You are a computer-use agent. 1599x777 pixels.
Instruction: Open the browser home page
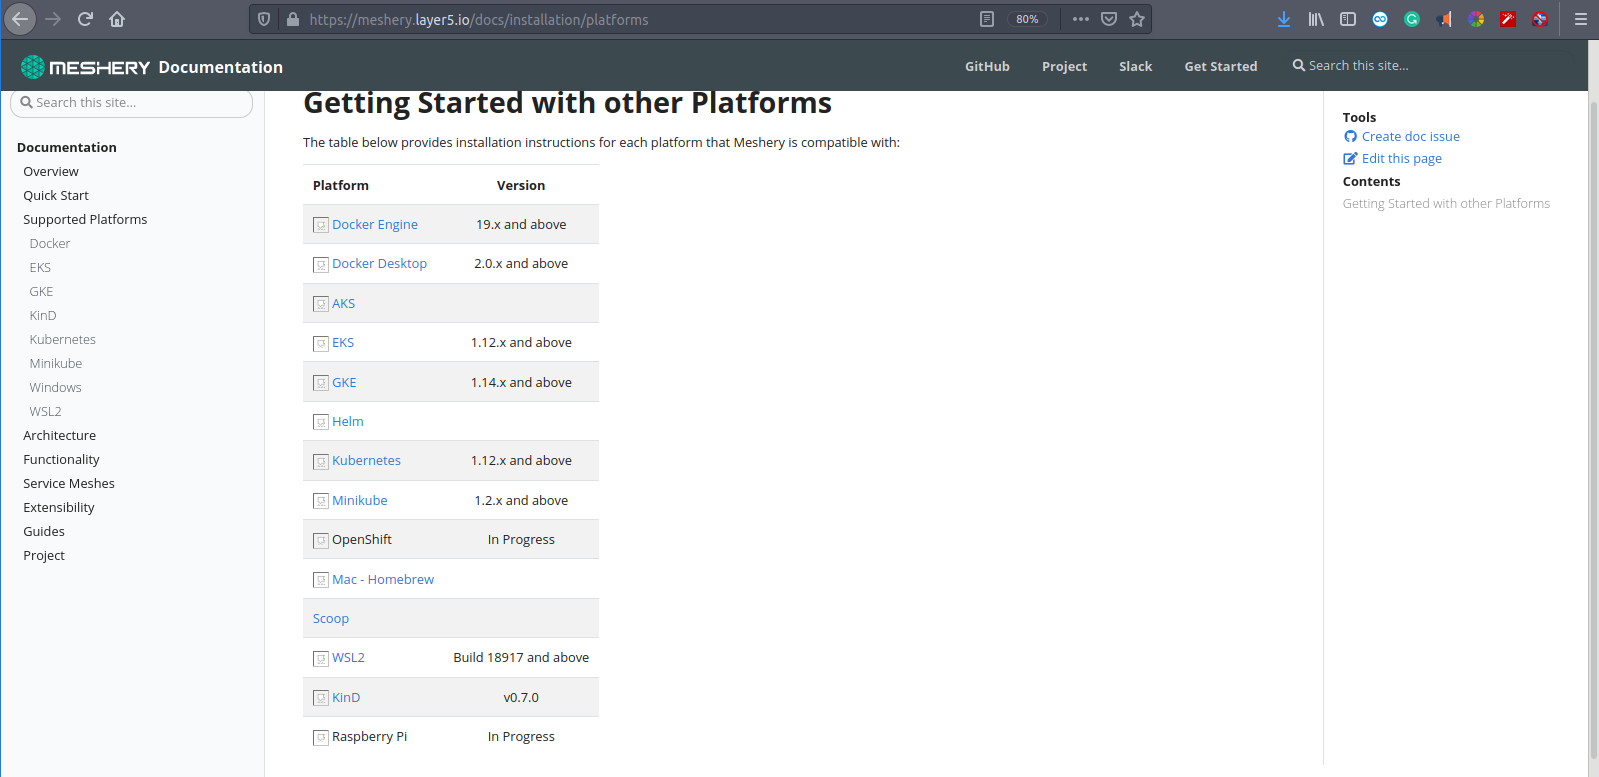117,19
